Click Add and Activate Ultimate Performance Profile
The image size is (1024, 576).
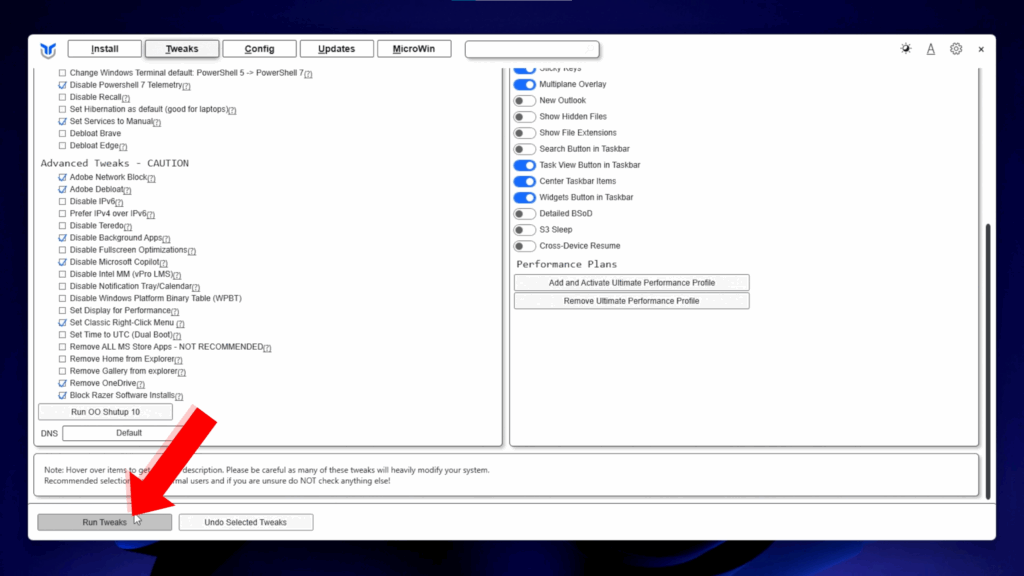coord(631,283)
